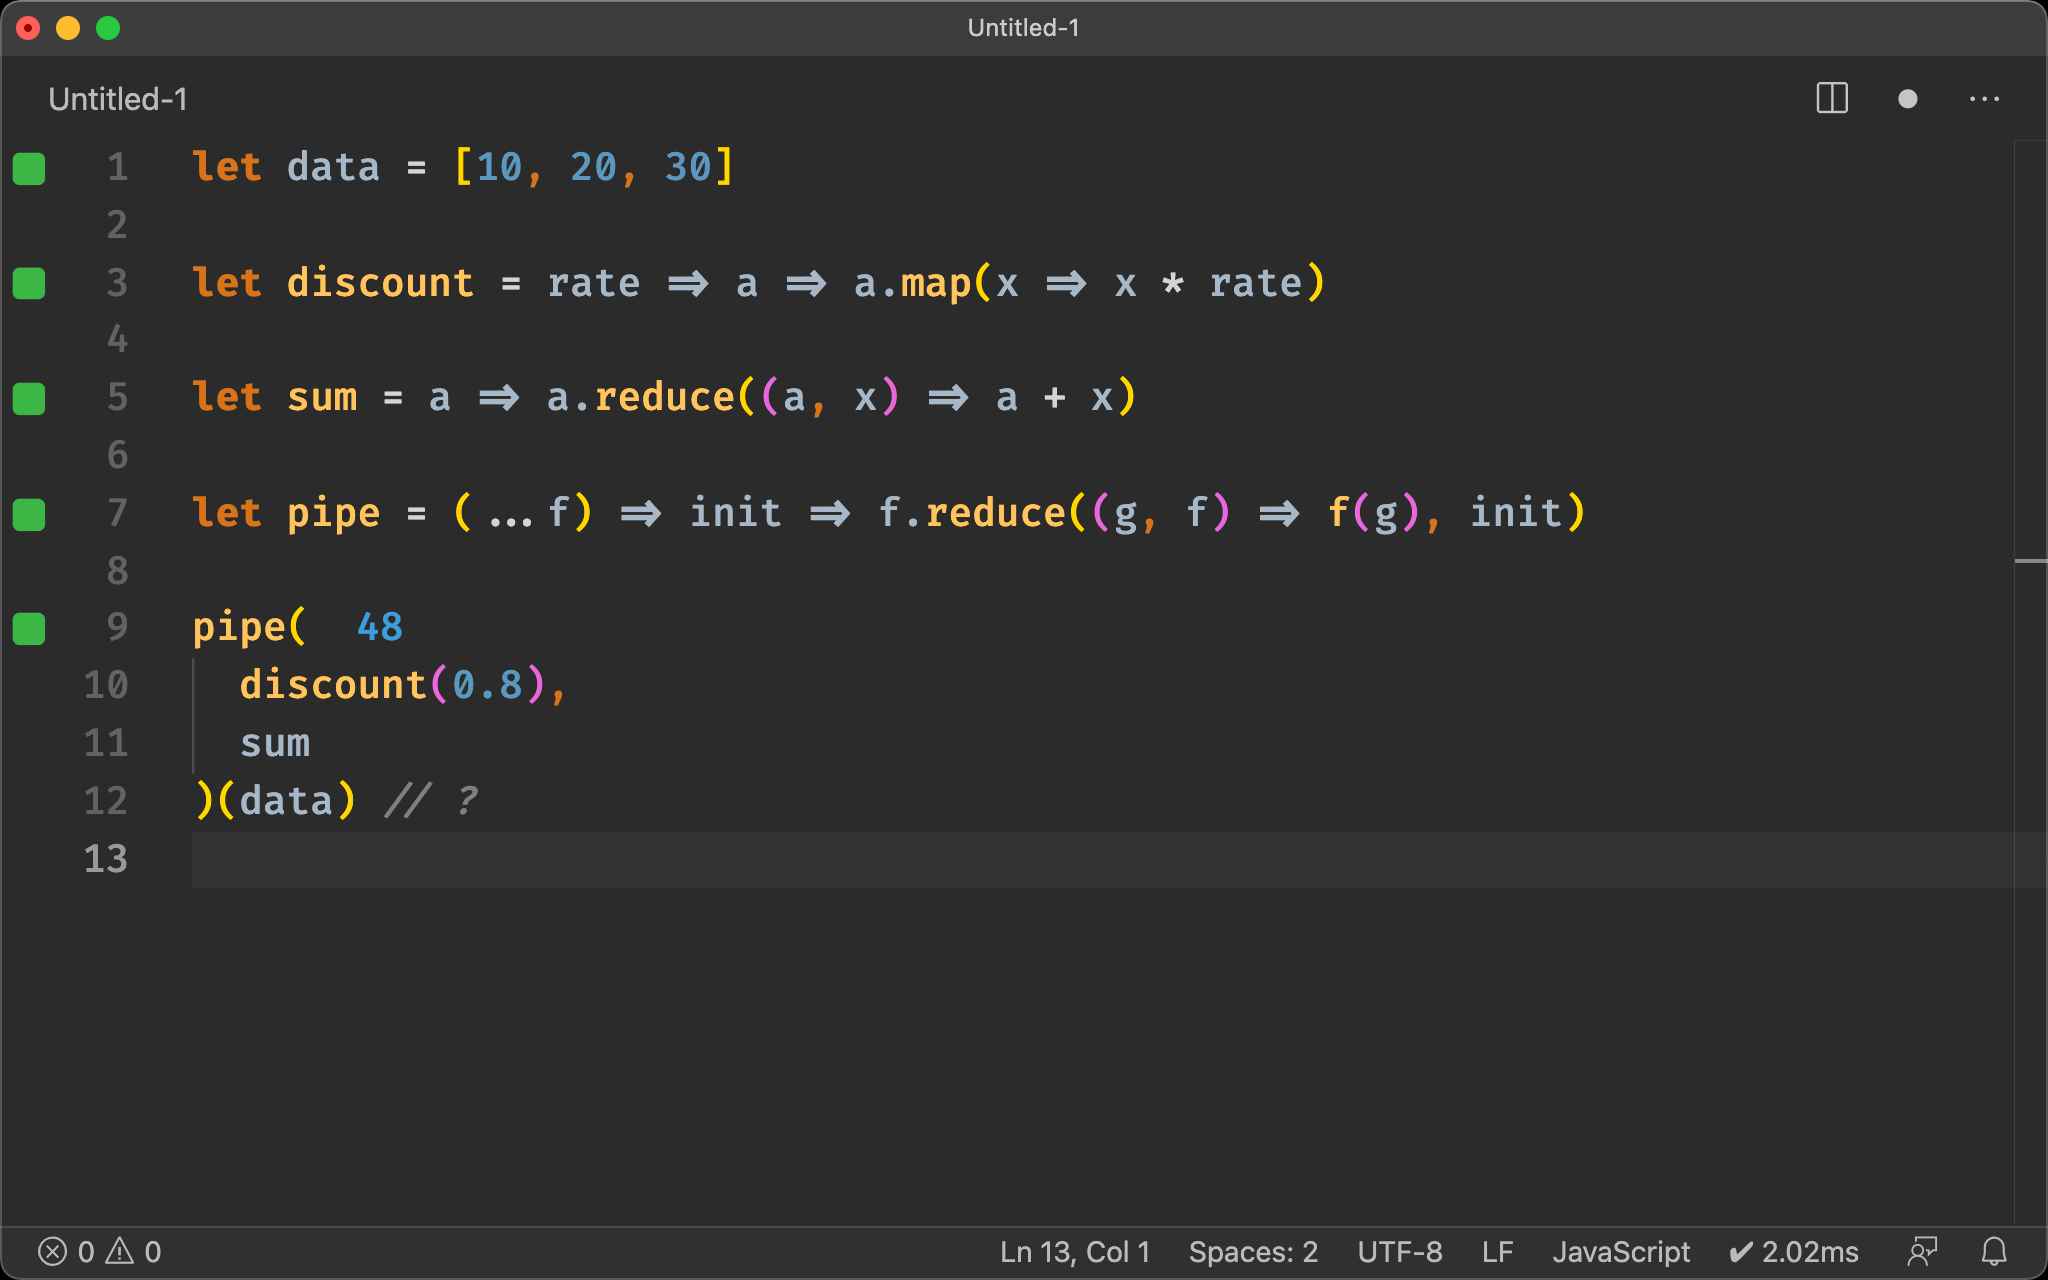Click line number 7 in the gutter
This screenshot has width=2048, height=1280.
point(117,513)
